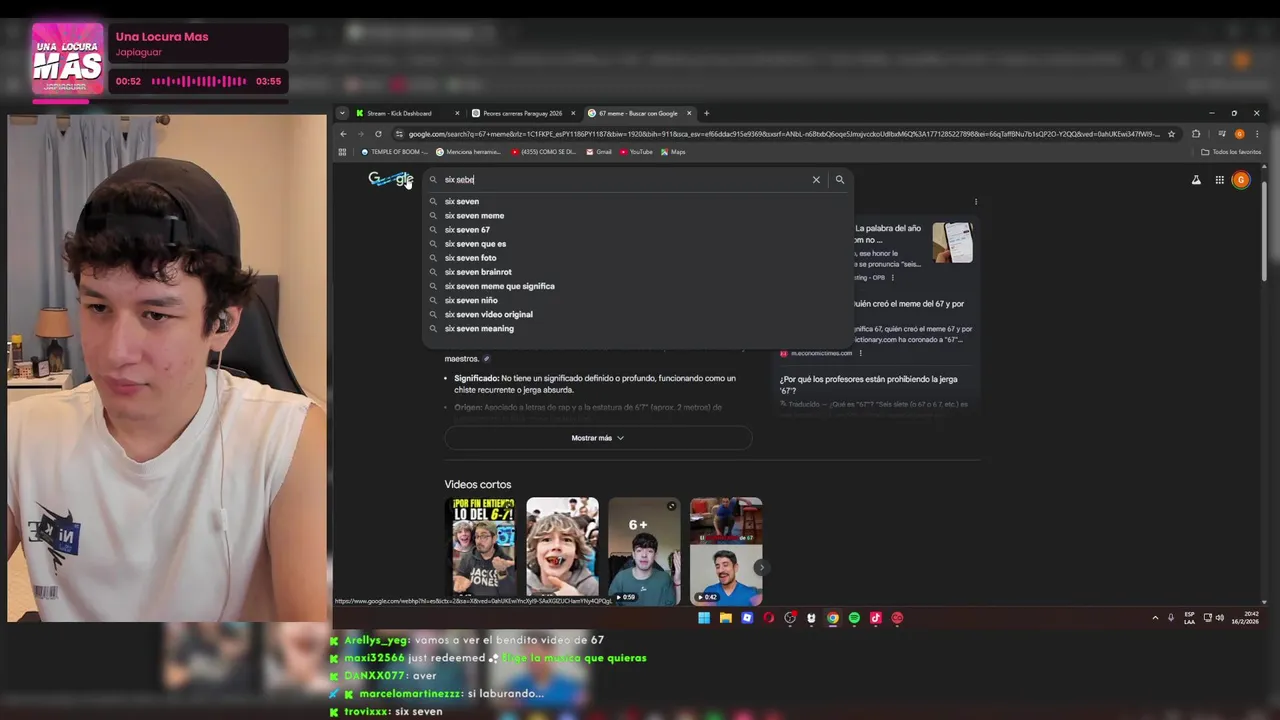This screenshot has height=720, width=1280.
Task: Choose the suggestion "six seven"
Action: click(638, 201)
